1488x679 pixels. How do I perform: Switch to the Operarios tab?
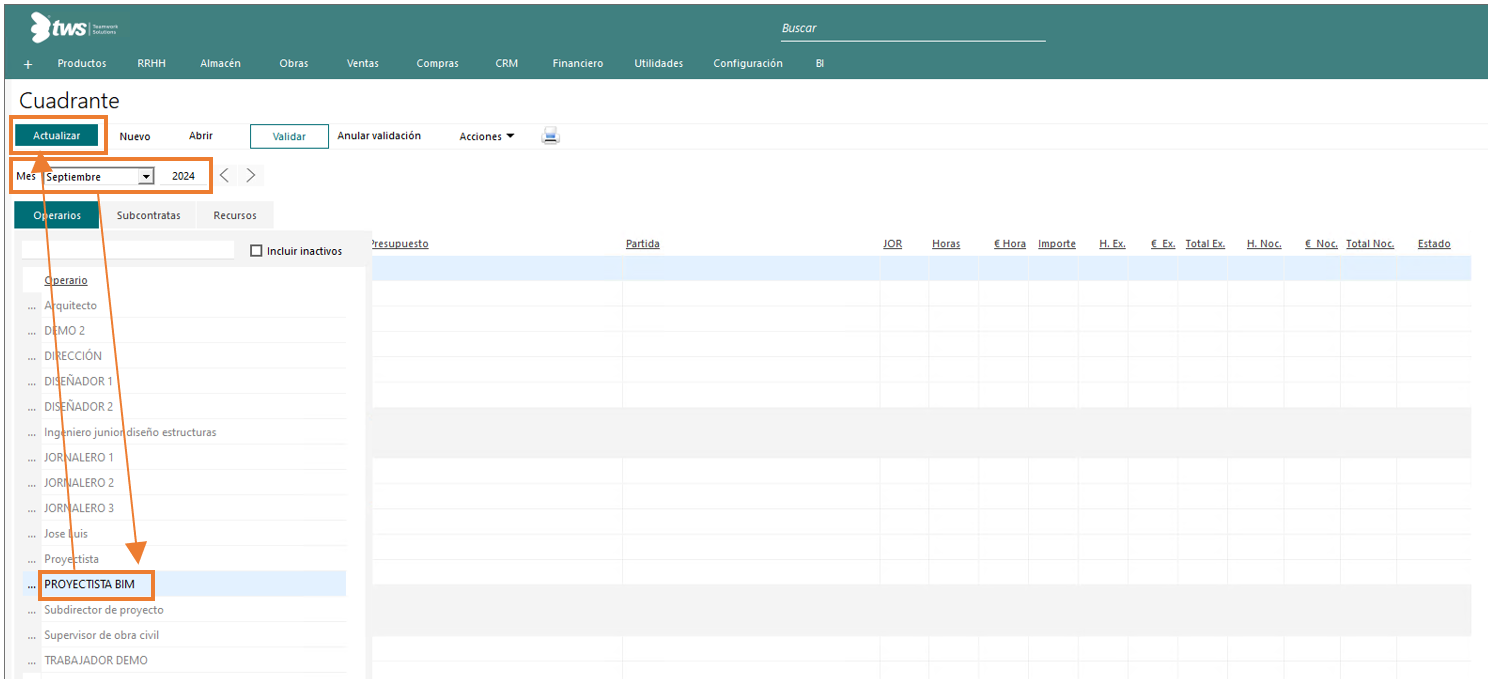57,215
